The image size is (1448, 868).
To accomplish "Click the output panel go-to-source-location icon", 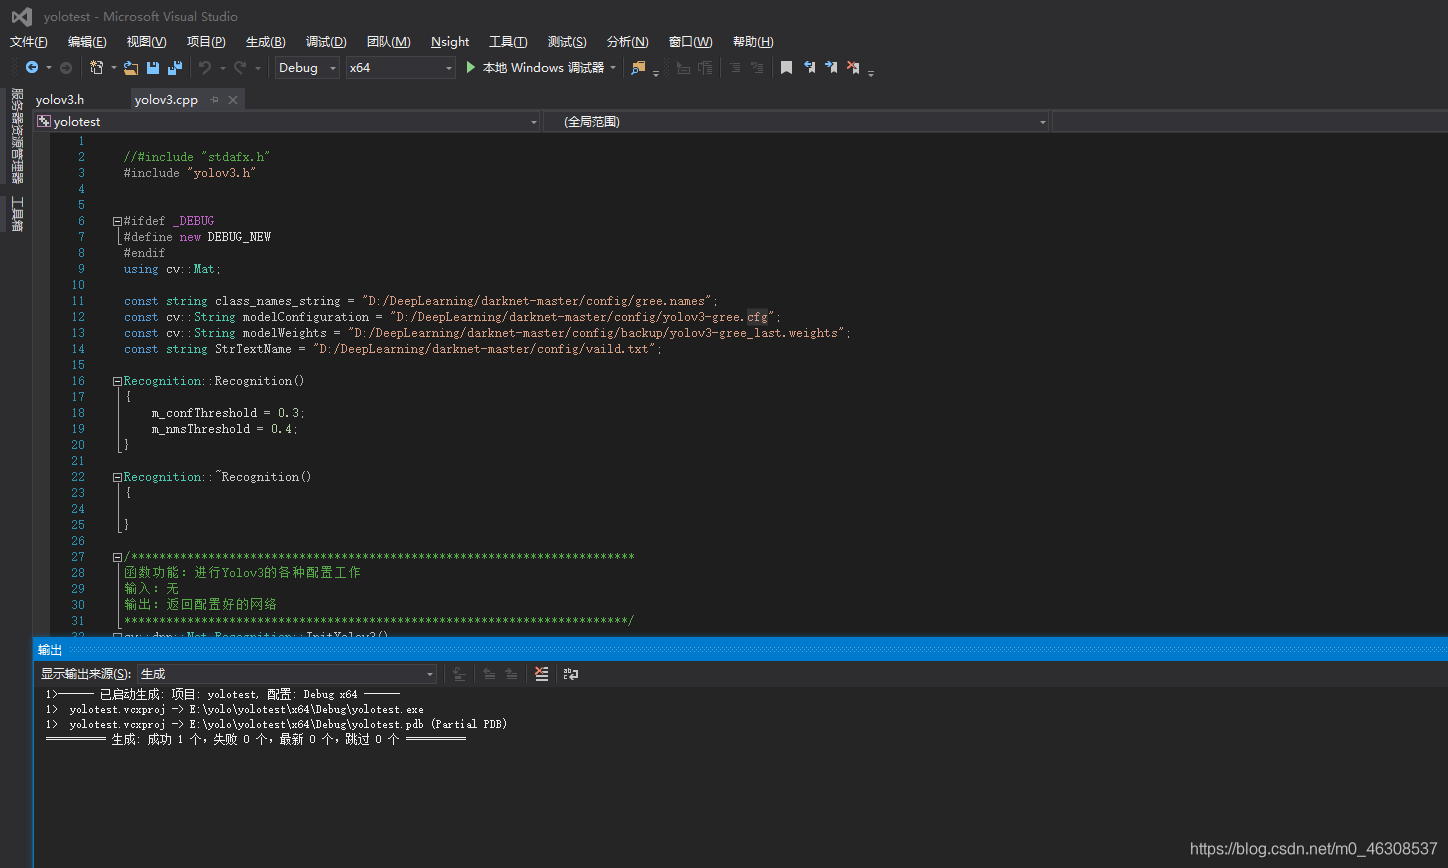I will point(459,674).
